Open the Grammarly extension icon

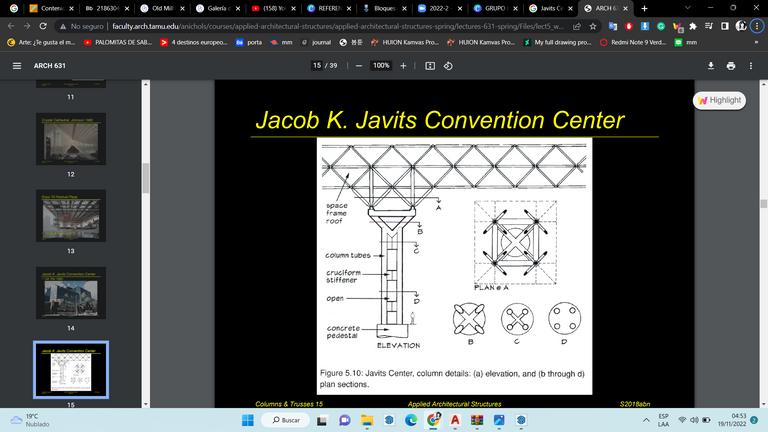click(x=661, y=26)
